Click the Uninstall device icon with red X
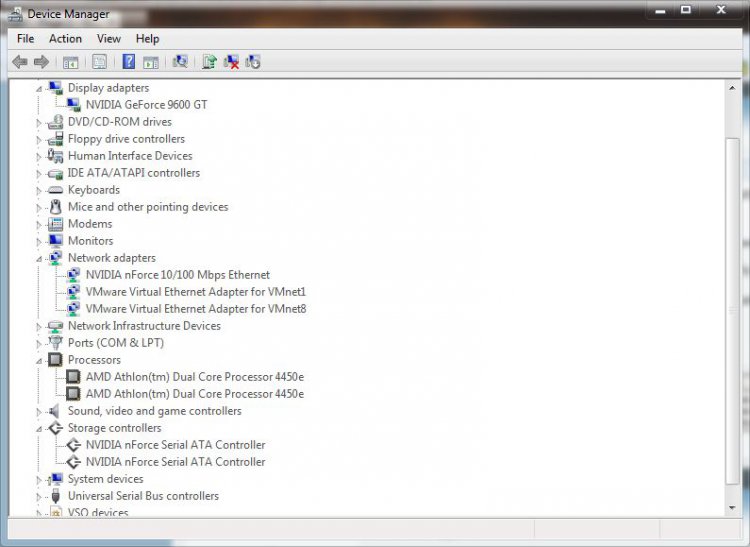The height and width of the screenshot is (547, 750). point(232,62)
